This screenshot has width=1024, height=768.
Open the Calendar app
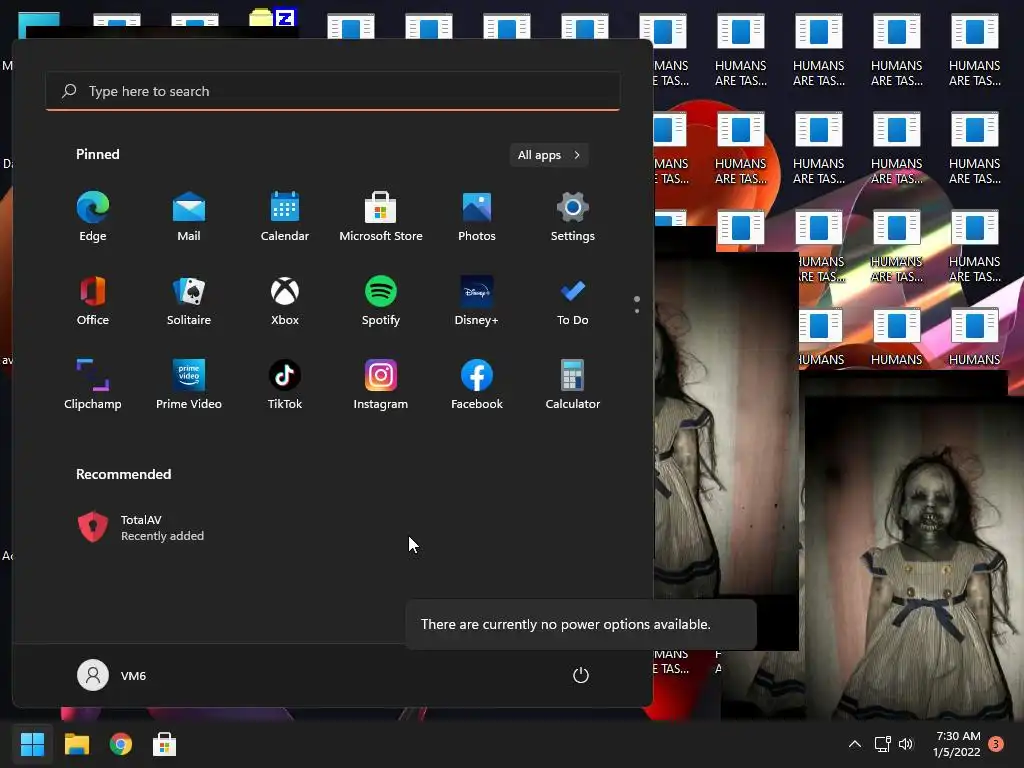(x=285, y=217)
